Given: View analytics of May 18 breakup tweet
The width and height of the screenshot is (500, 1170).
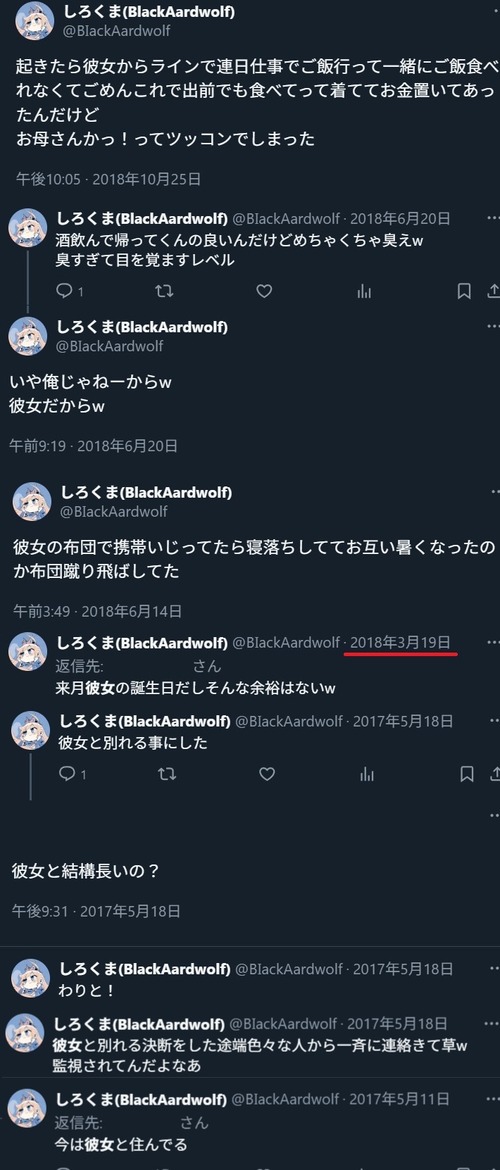Looking at the screenshot, I should tap(367, 775).
